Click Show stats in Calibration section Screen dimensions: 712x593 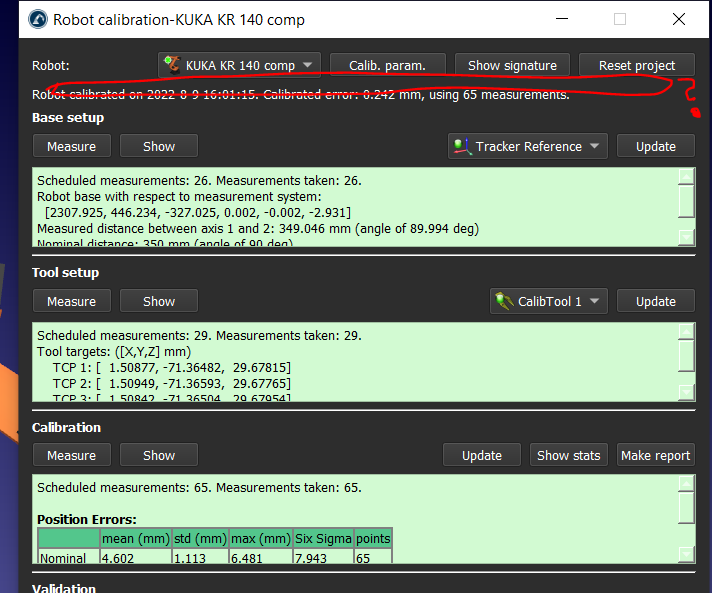click(568, 455)
